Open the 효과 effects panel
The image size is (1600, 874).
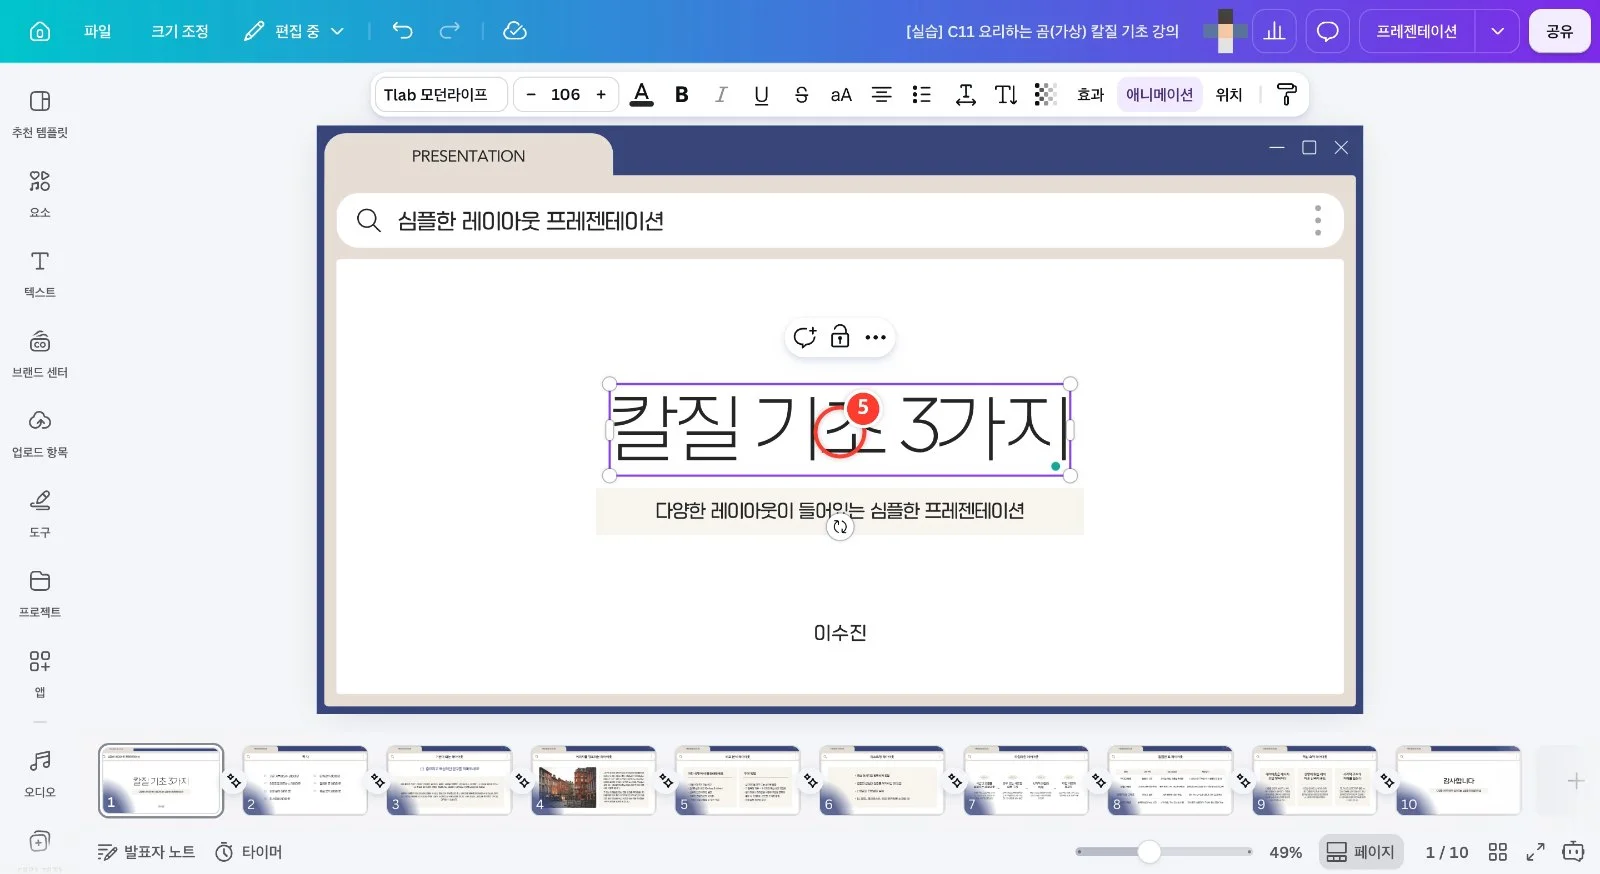coord(1090,95)
